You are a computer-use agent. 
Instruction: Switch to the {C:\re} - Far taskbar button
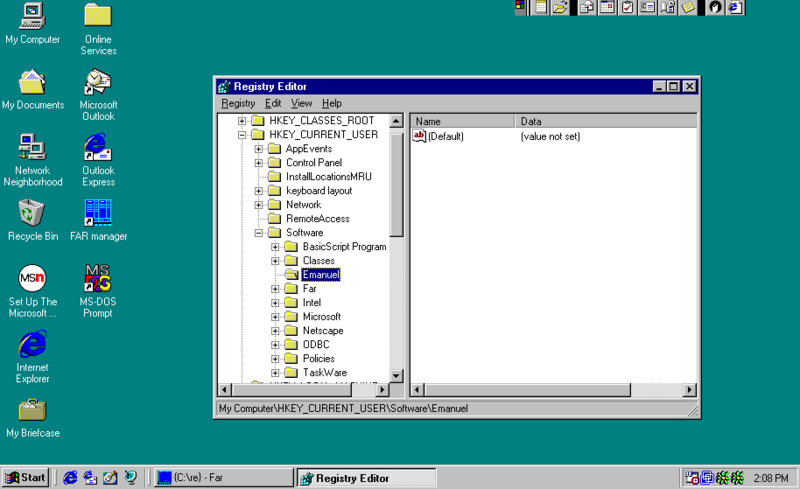click(223, 478)
